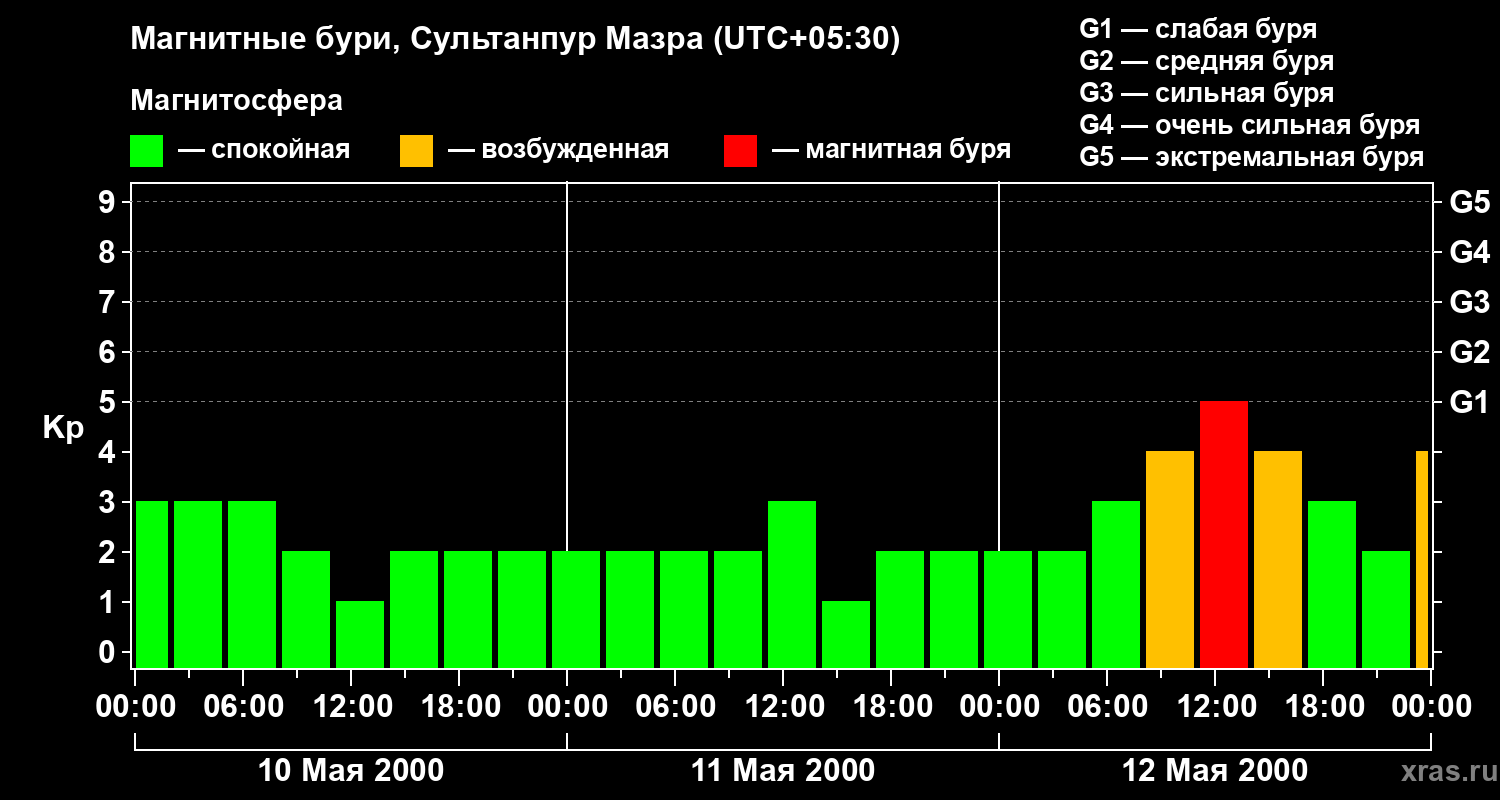The width and height of the screenshot is (1500, 800).
Task: Click the '— магнитная буря' legend label
Action: (x=892, y=151)
